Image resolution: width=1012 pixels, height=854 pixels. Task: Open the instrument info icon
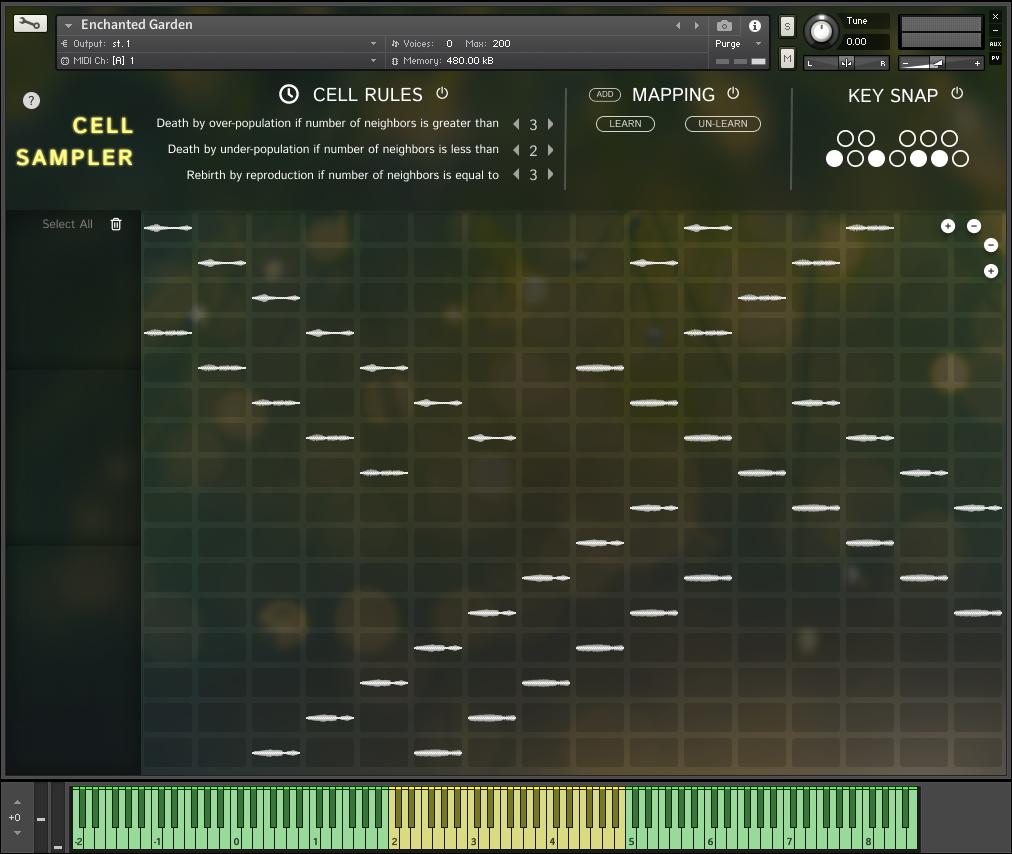click(754, 25)
